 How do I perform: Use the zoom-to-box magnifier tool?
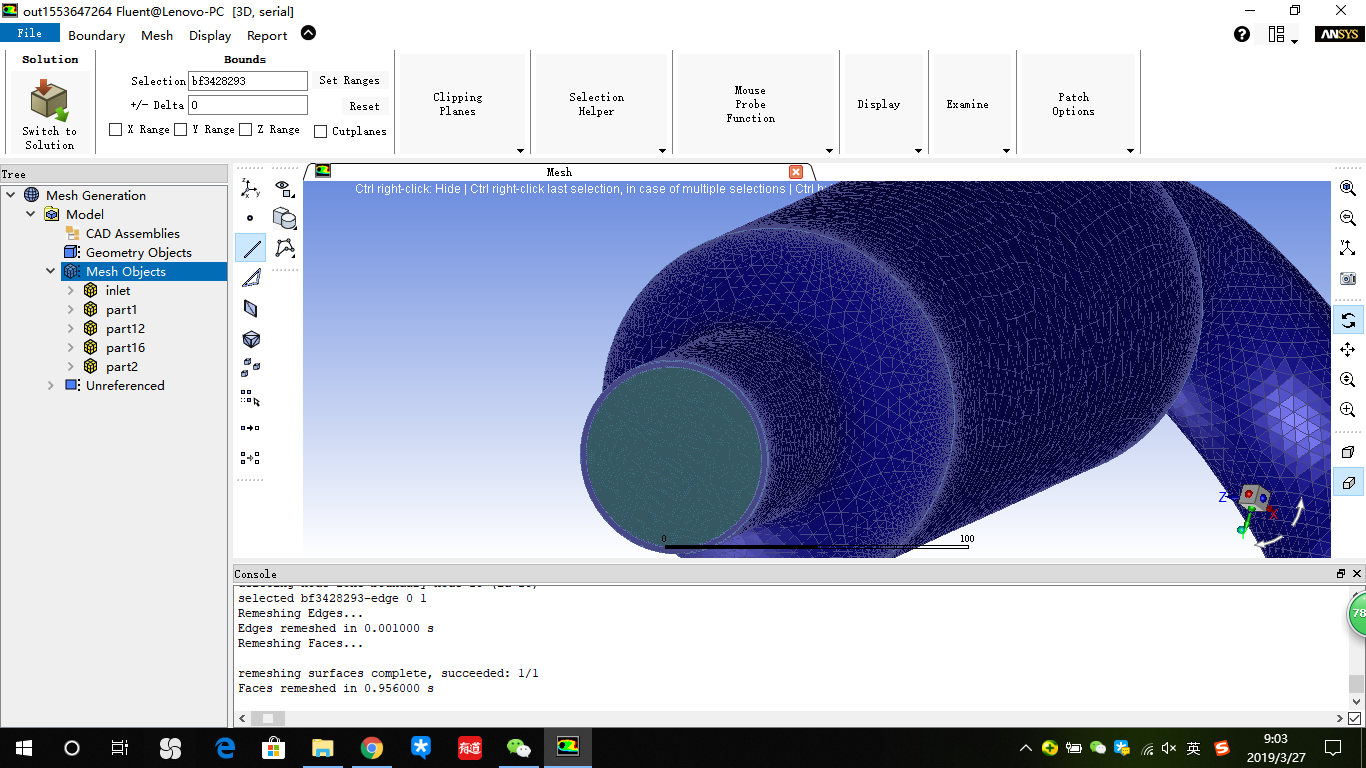click(x=1347, y=409)
